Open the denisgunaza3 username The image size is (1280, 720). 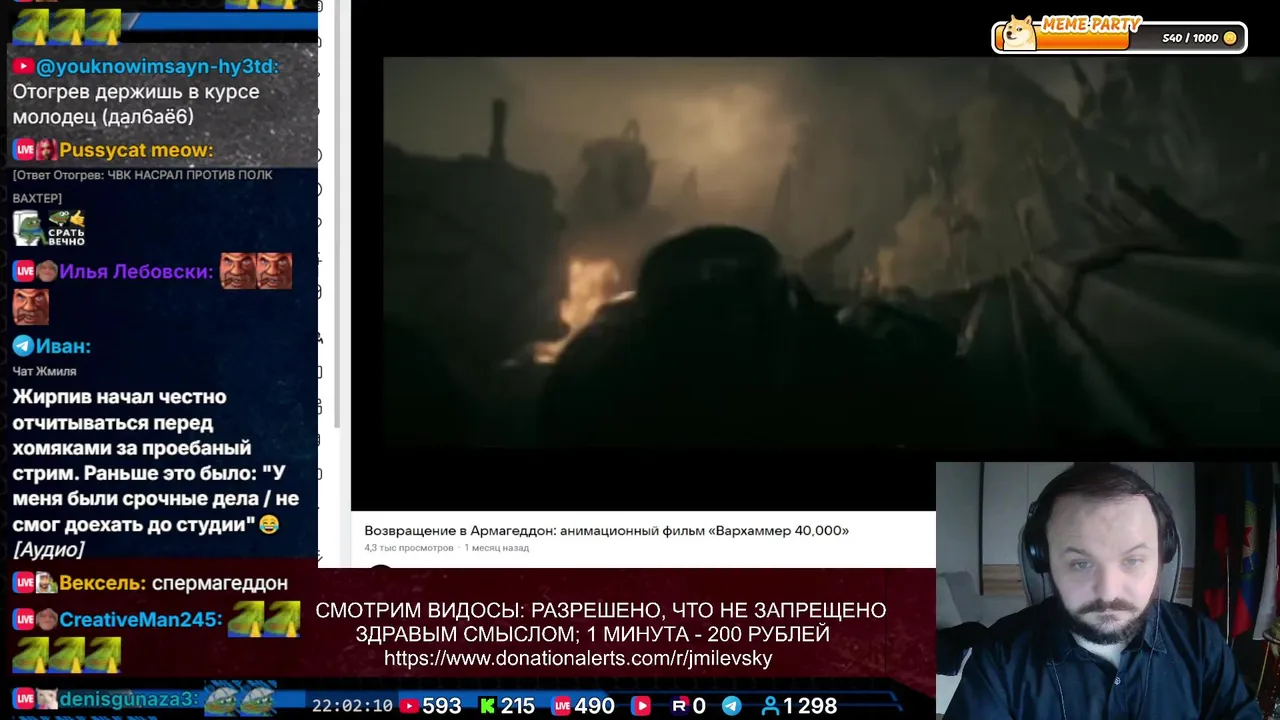(x=129, y=699)
